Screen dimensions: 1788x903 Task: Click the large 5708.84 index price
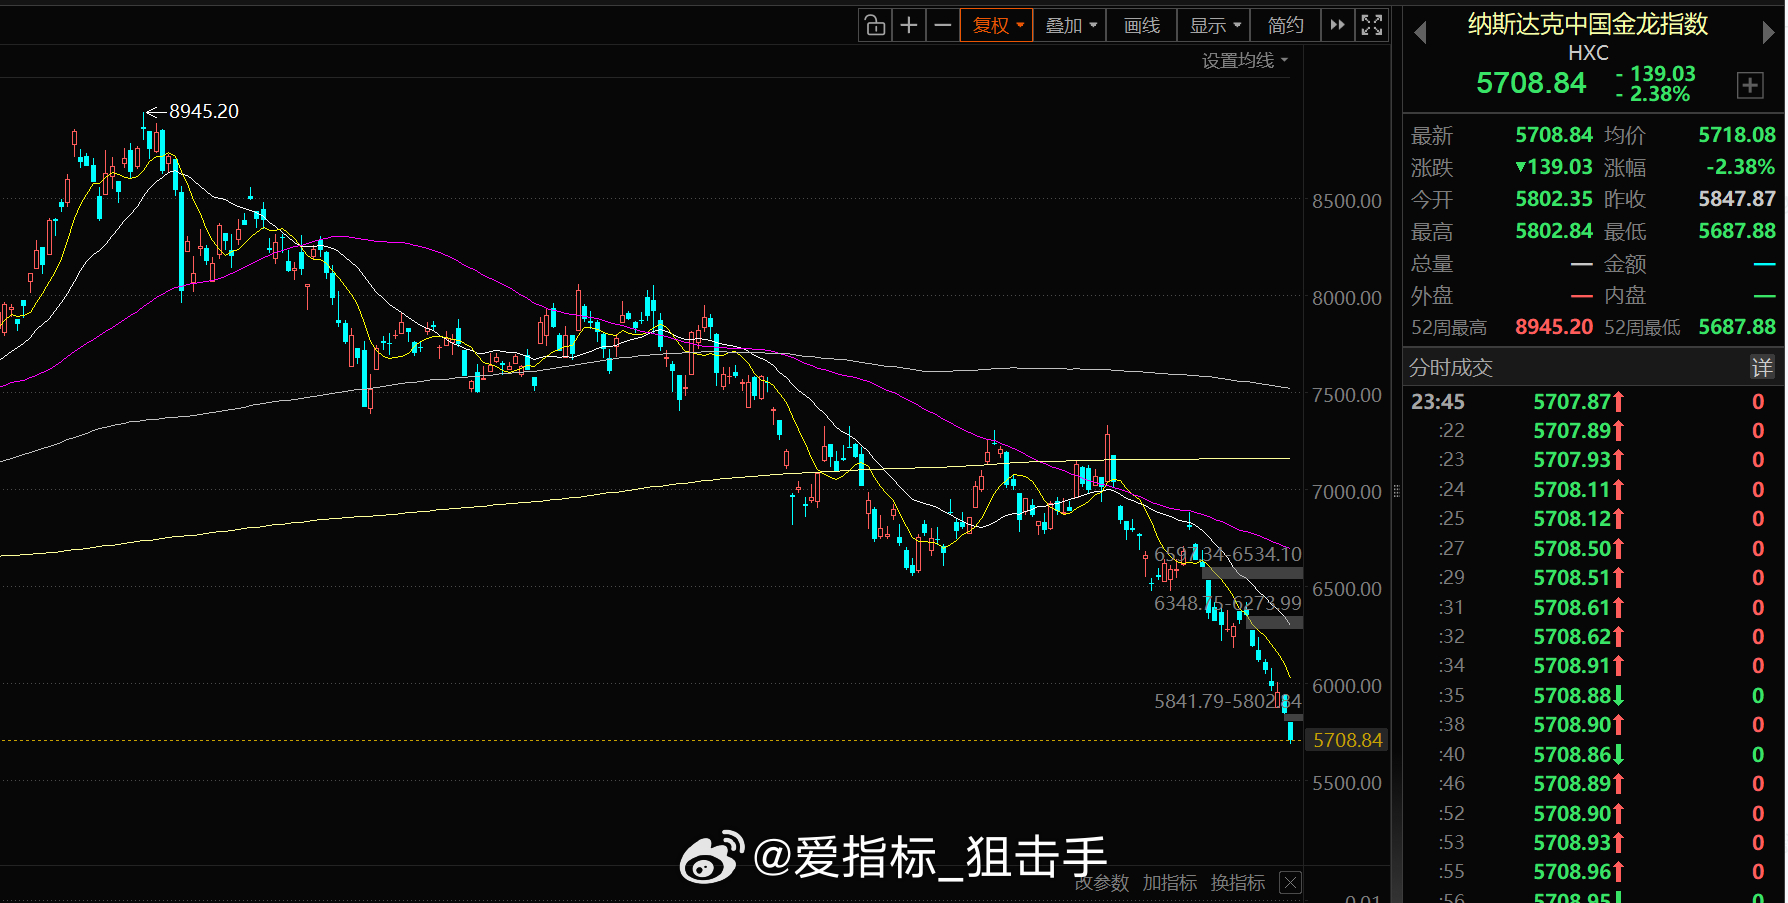1531,83
